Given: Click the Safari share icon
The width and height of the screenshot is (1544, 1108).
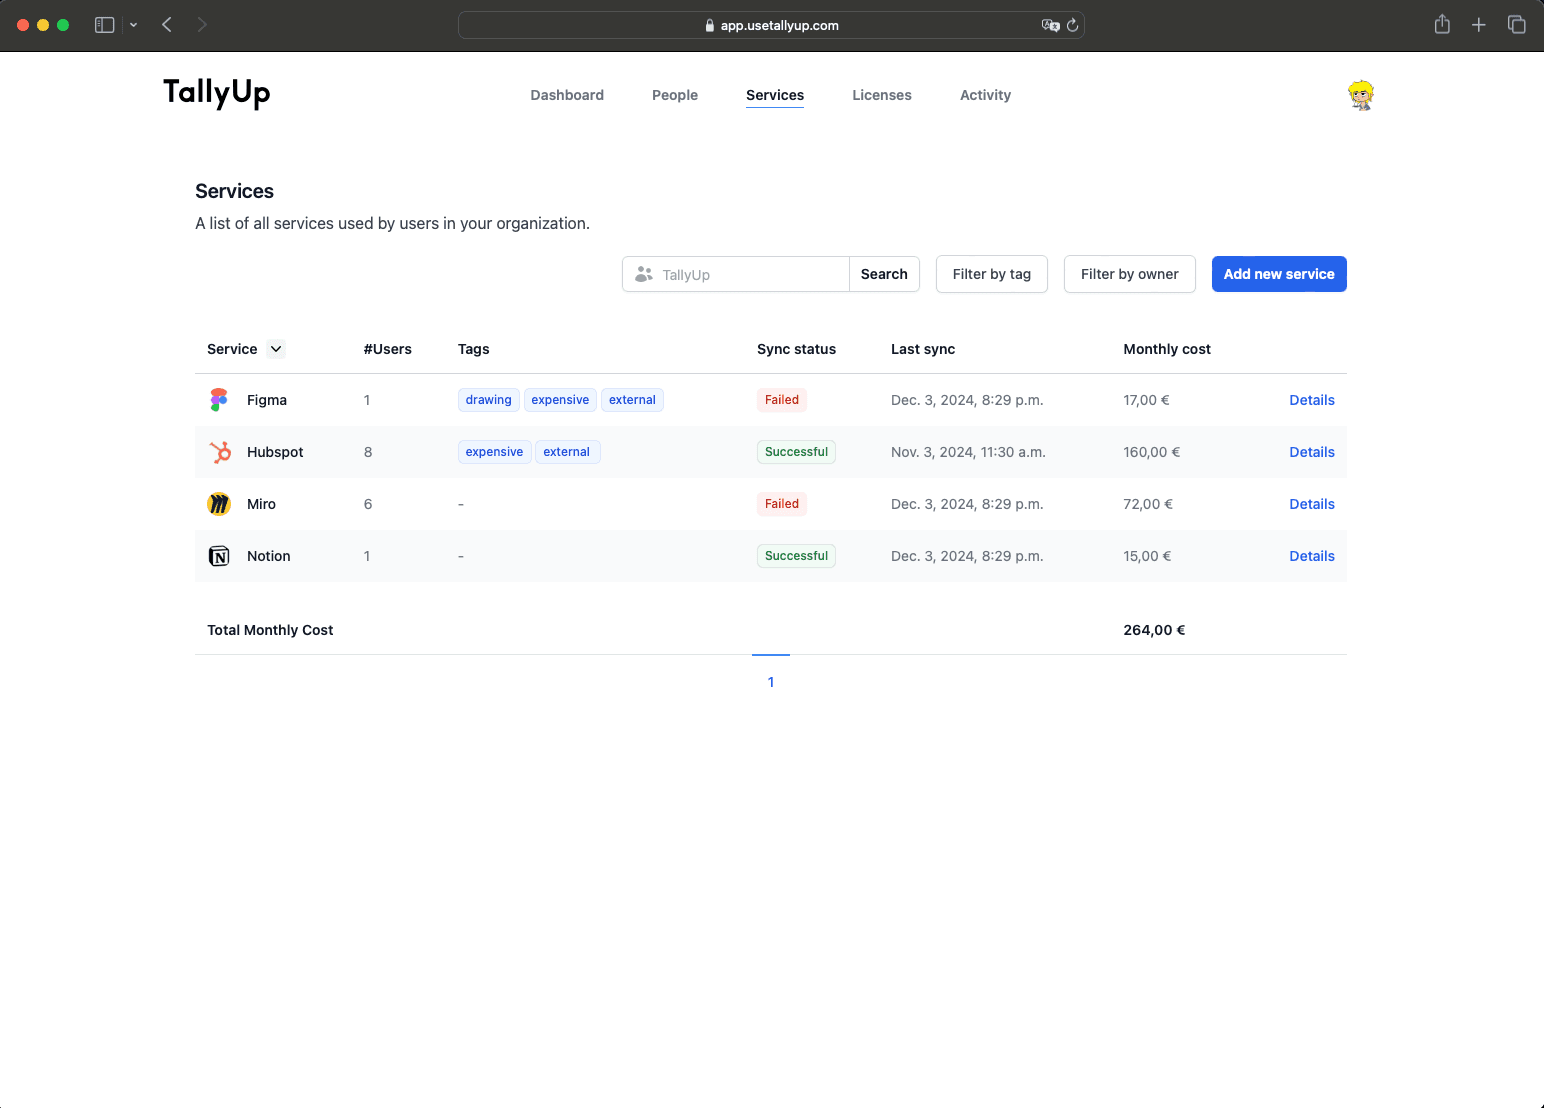Looking at the screenshot, I should click(x=1442, y=25).
